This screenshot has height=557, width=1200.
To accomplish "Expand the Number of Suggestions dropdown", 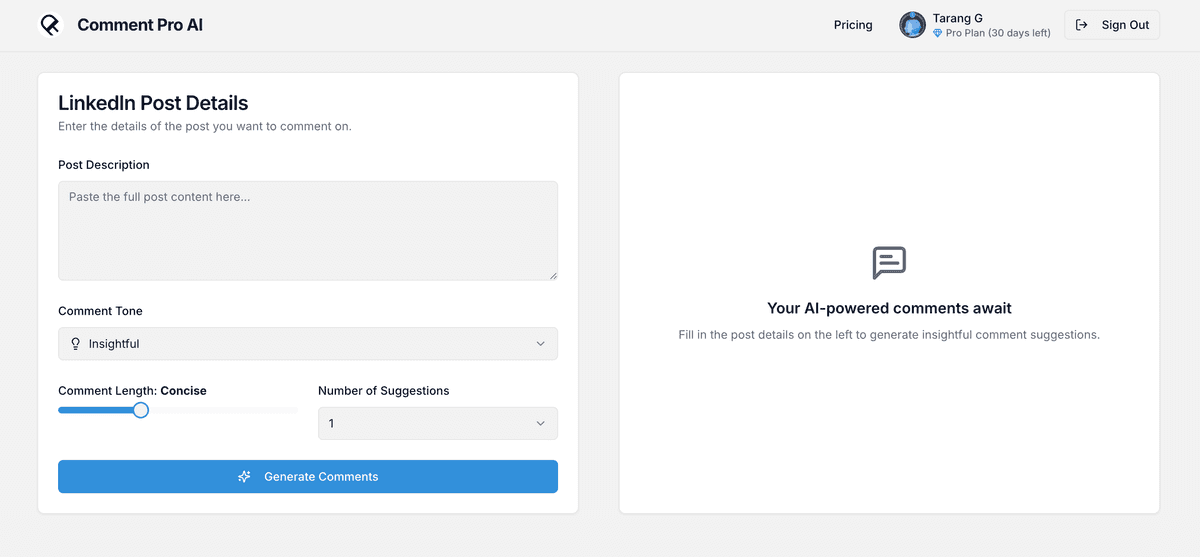I will [x=438, y=424].
